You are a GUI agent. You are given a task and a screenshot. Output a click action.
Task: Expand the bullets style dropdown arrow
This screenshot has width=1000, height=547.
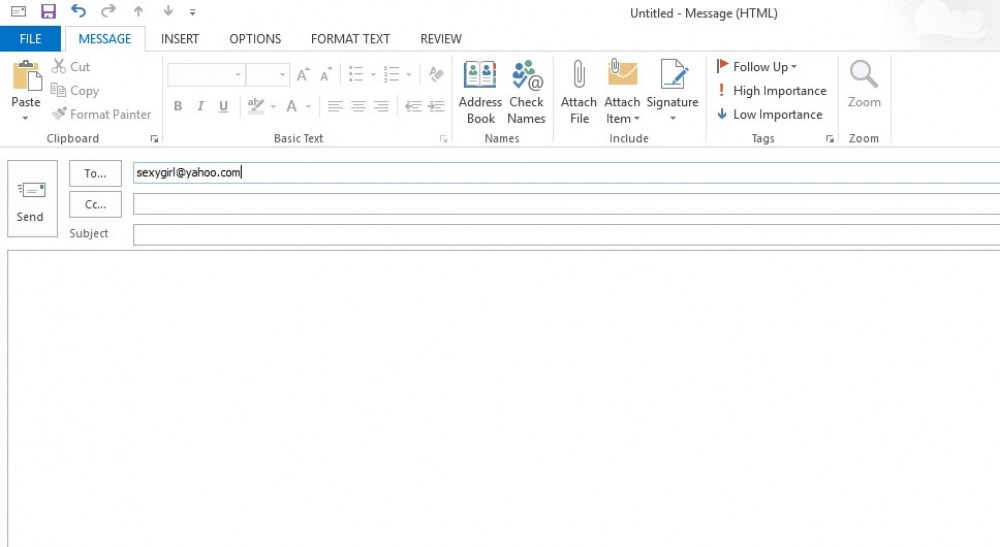[374, 75]
